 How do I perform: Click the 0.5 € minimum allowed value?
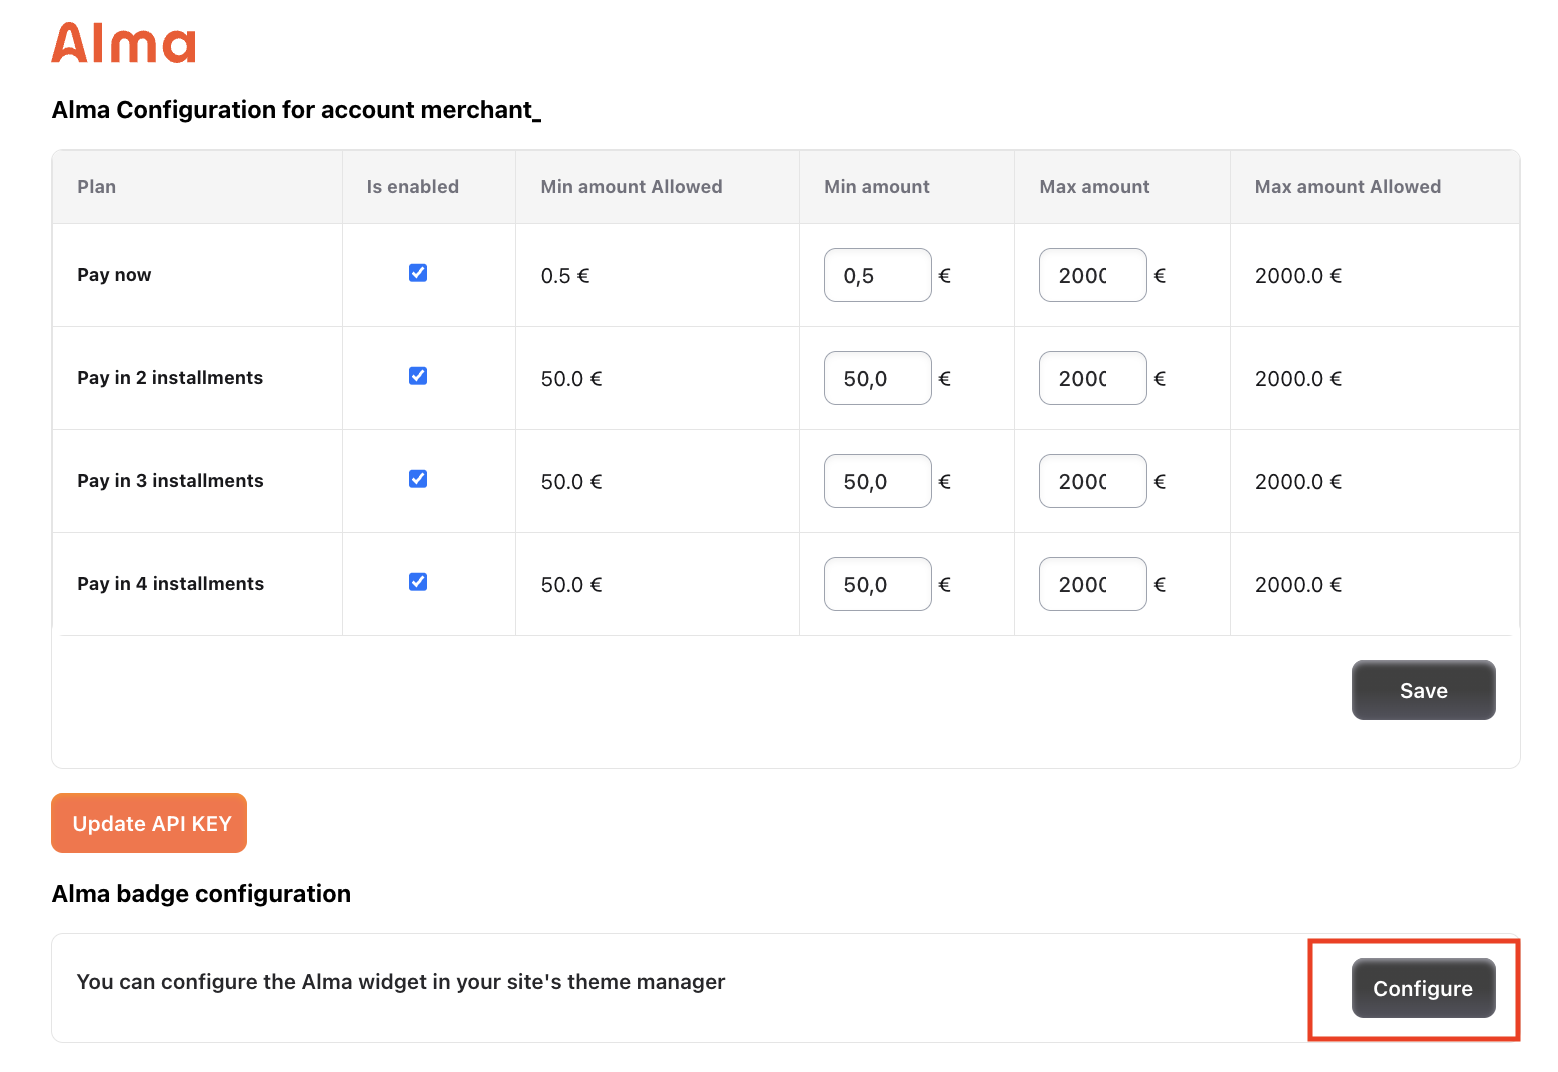[565, 276]
